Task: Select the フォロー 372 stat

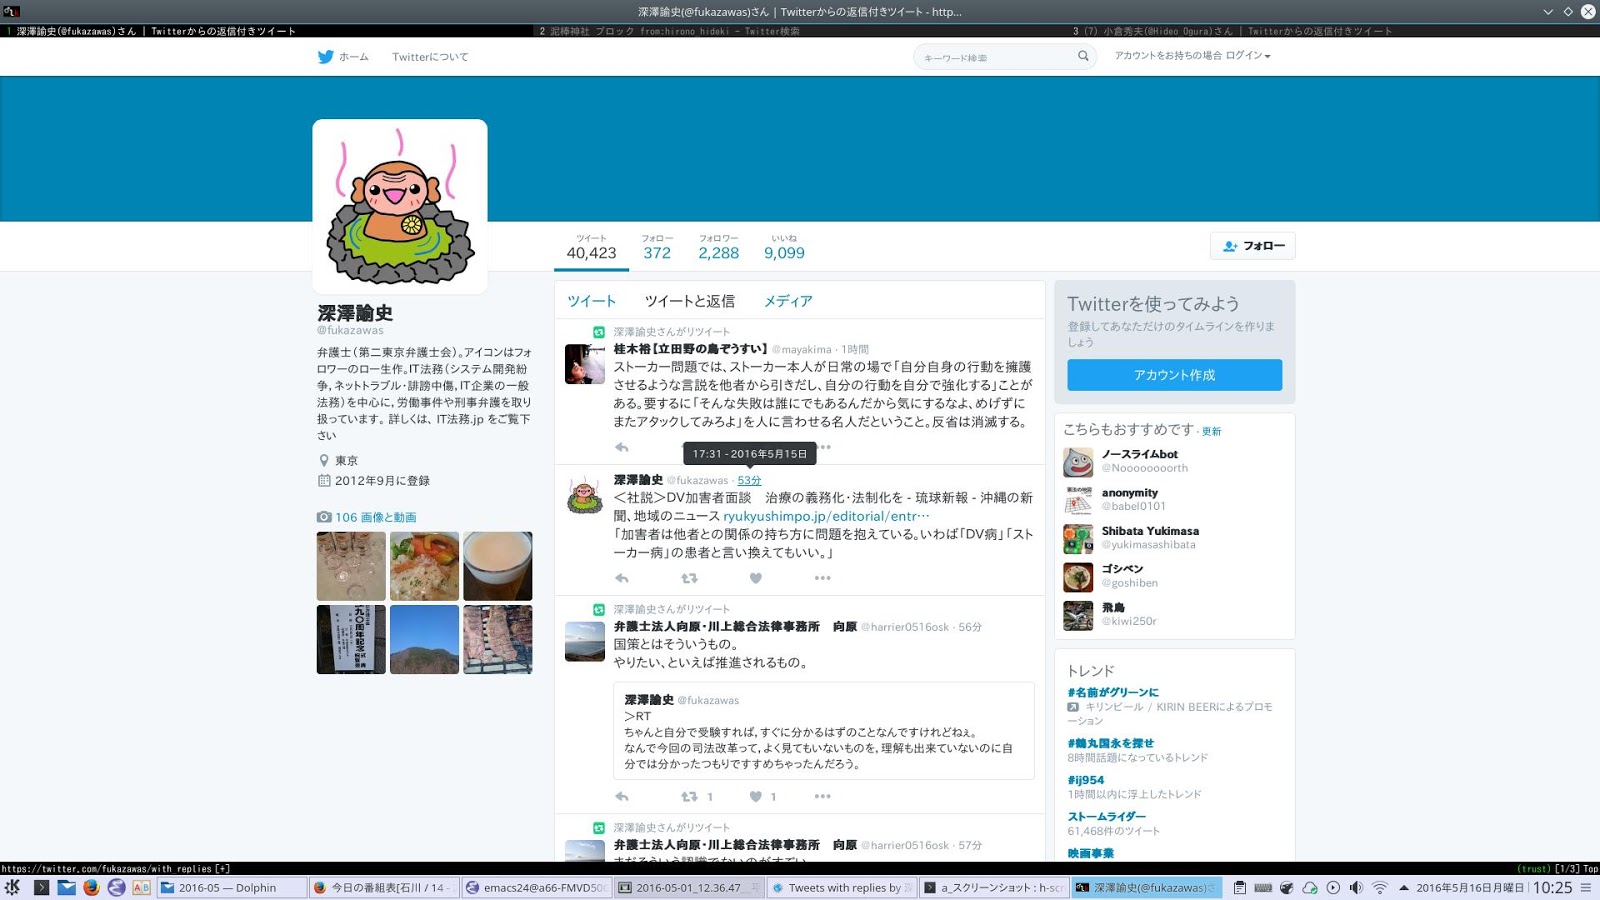Action: pos(657,247)
